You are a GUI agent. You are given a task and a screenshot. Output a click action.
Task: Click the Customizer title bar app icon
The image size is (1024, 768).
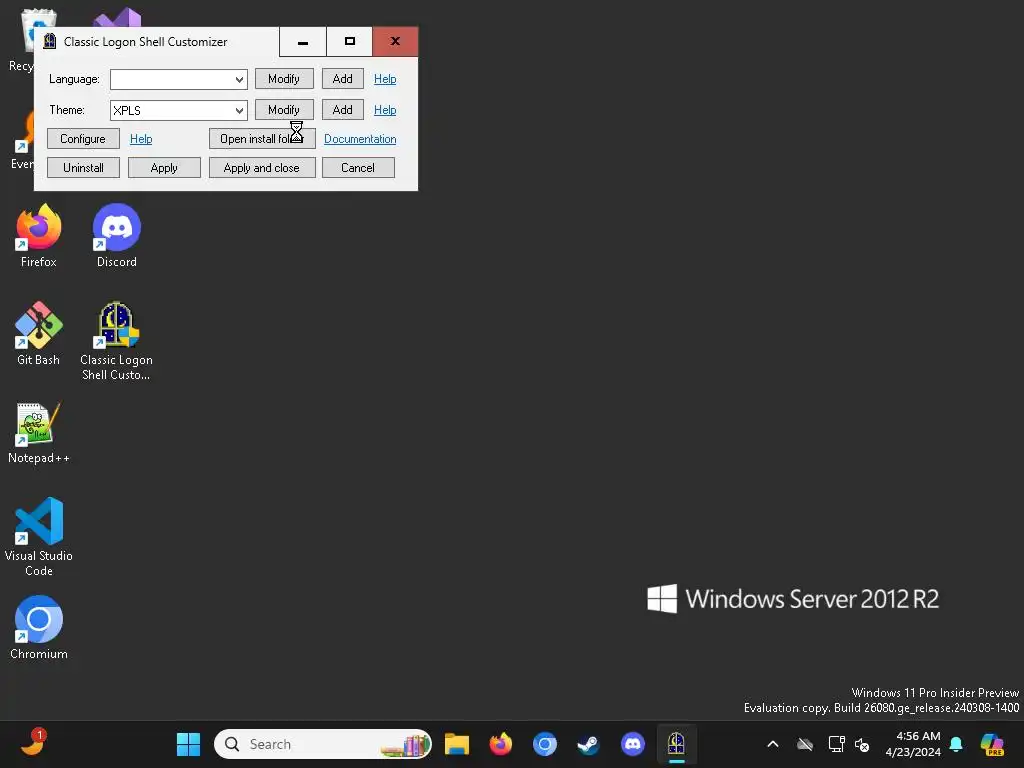[x=50, y=42]
